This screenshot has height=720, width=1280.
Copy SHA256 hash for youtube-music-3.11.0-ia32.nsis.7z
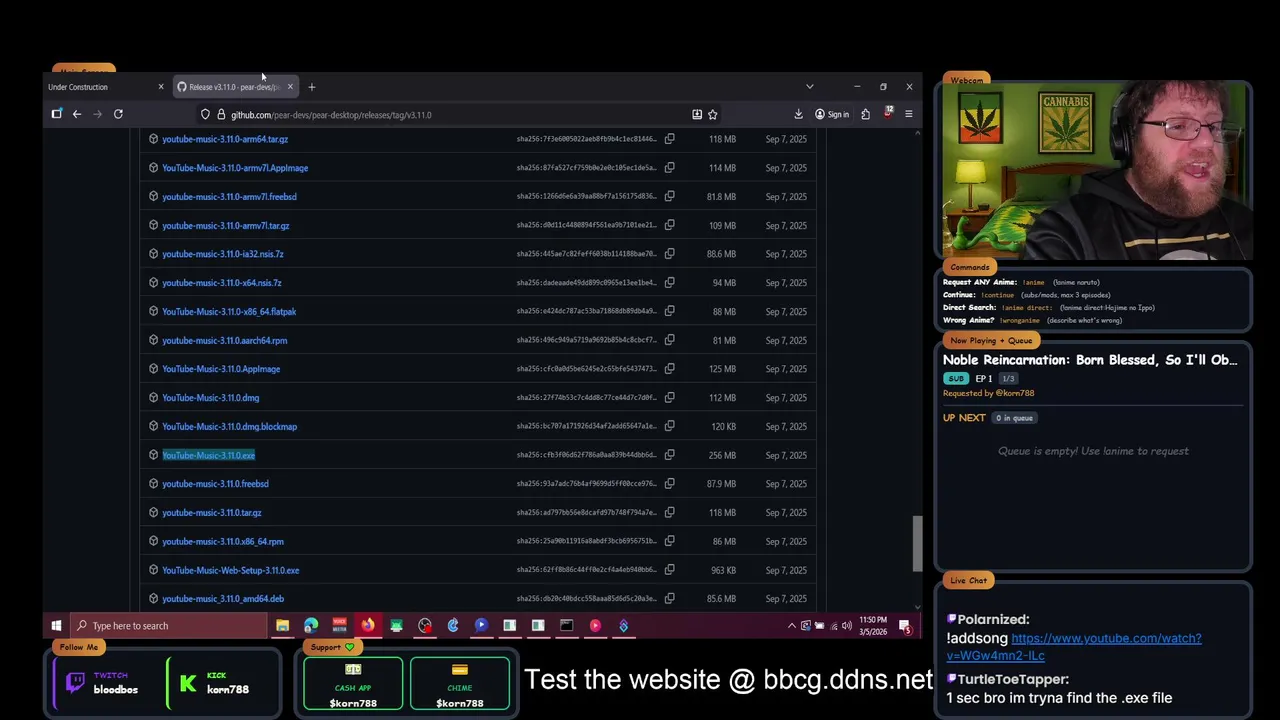coord(669,254)
